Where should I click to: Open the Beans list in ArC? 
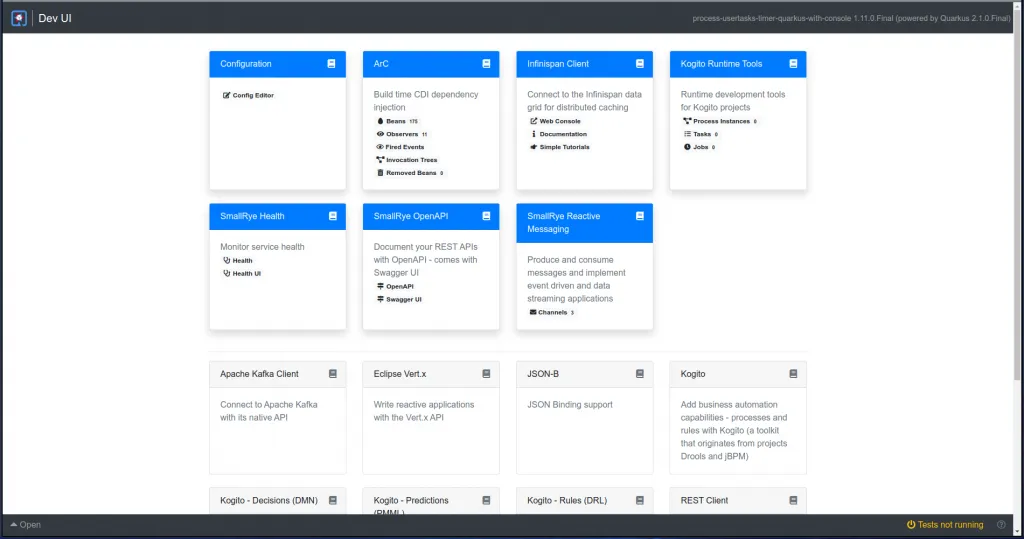pos(397,121)
